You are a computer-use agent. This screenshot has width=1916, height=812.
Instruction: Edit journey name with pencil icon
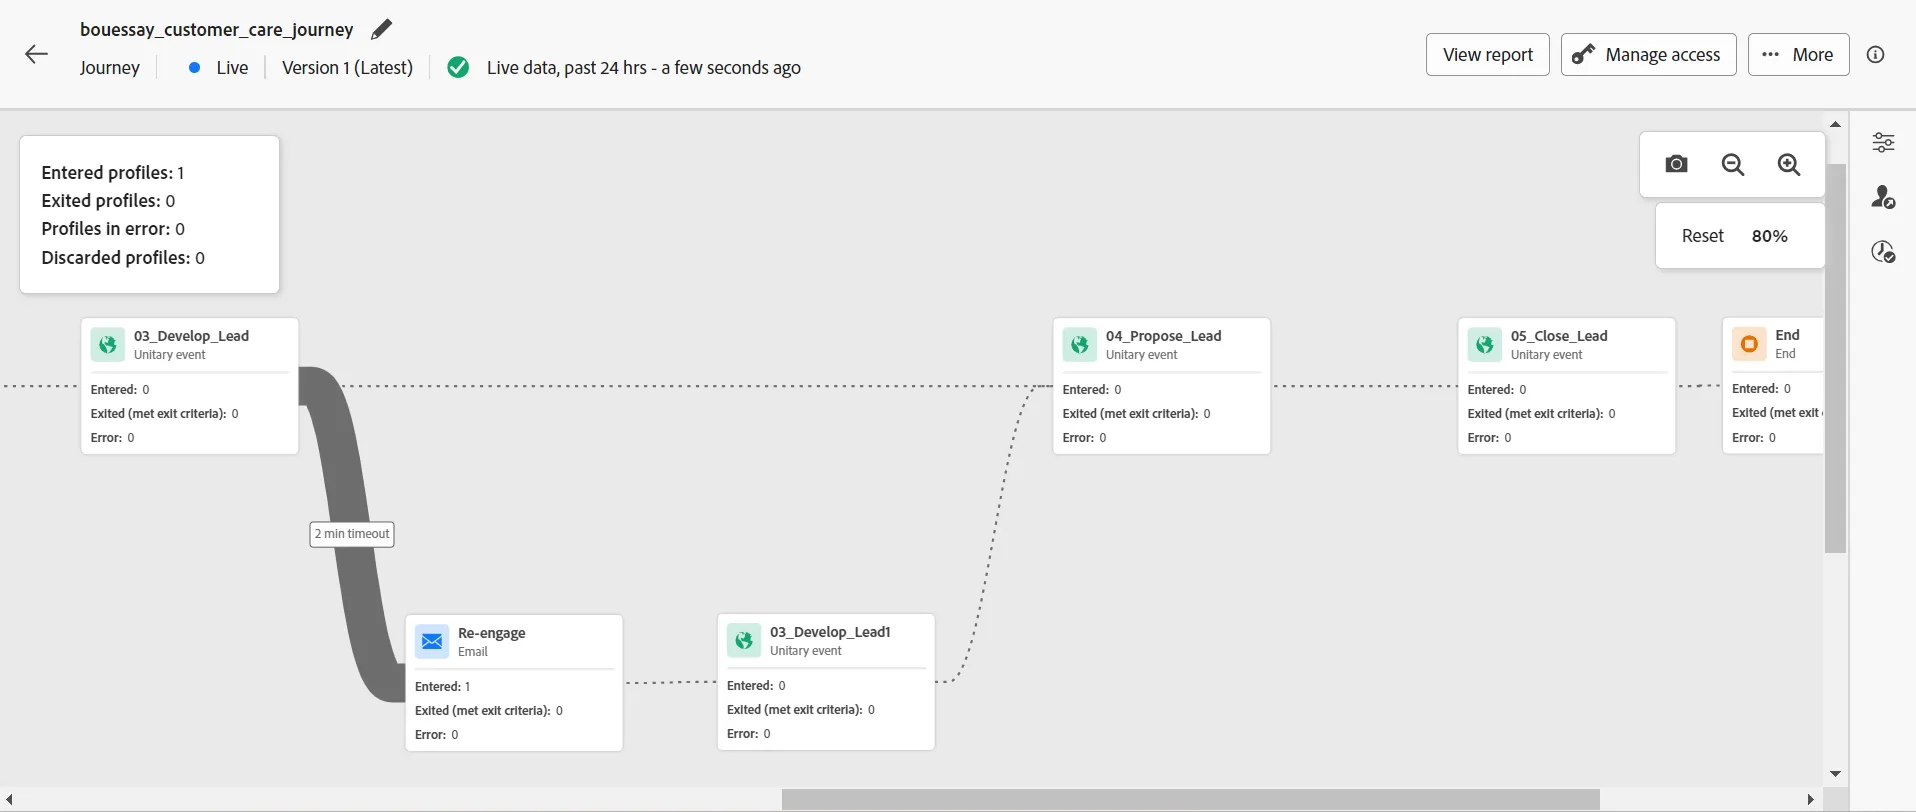click(x=381, y=30)
